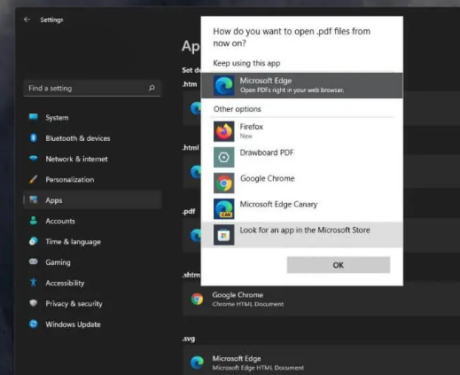Image resolution: width=460 pixels, height=375 pixels.
Task: Click the Drawboard PDF hexagon icon
Action: click(224, 157)
